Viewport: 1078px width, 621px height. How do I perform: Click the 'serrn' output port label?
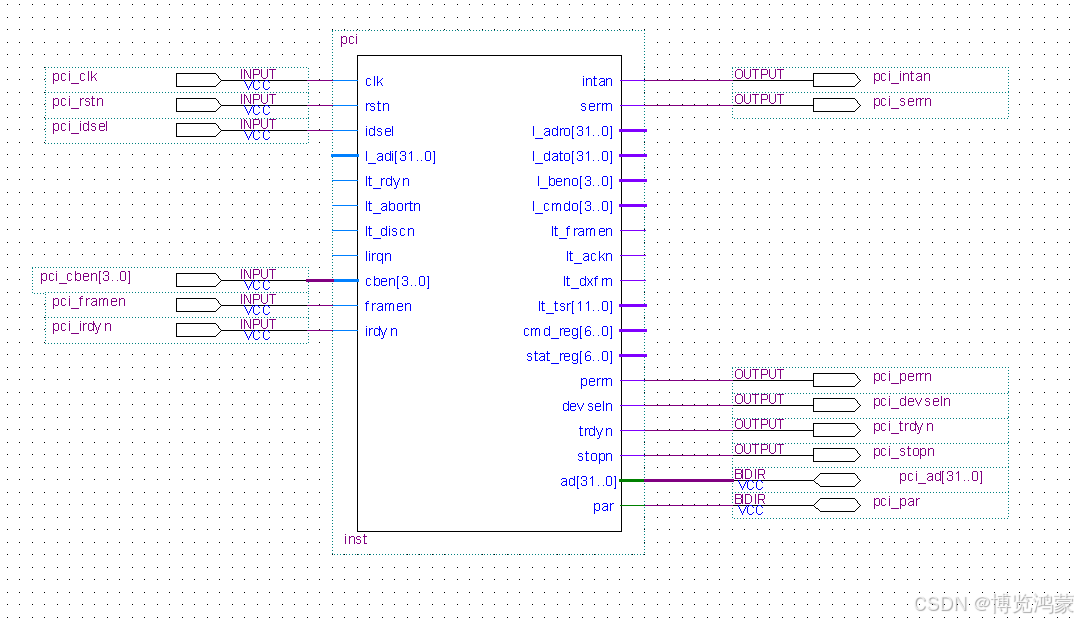tap(596, 106)
